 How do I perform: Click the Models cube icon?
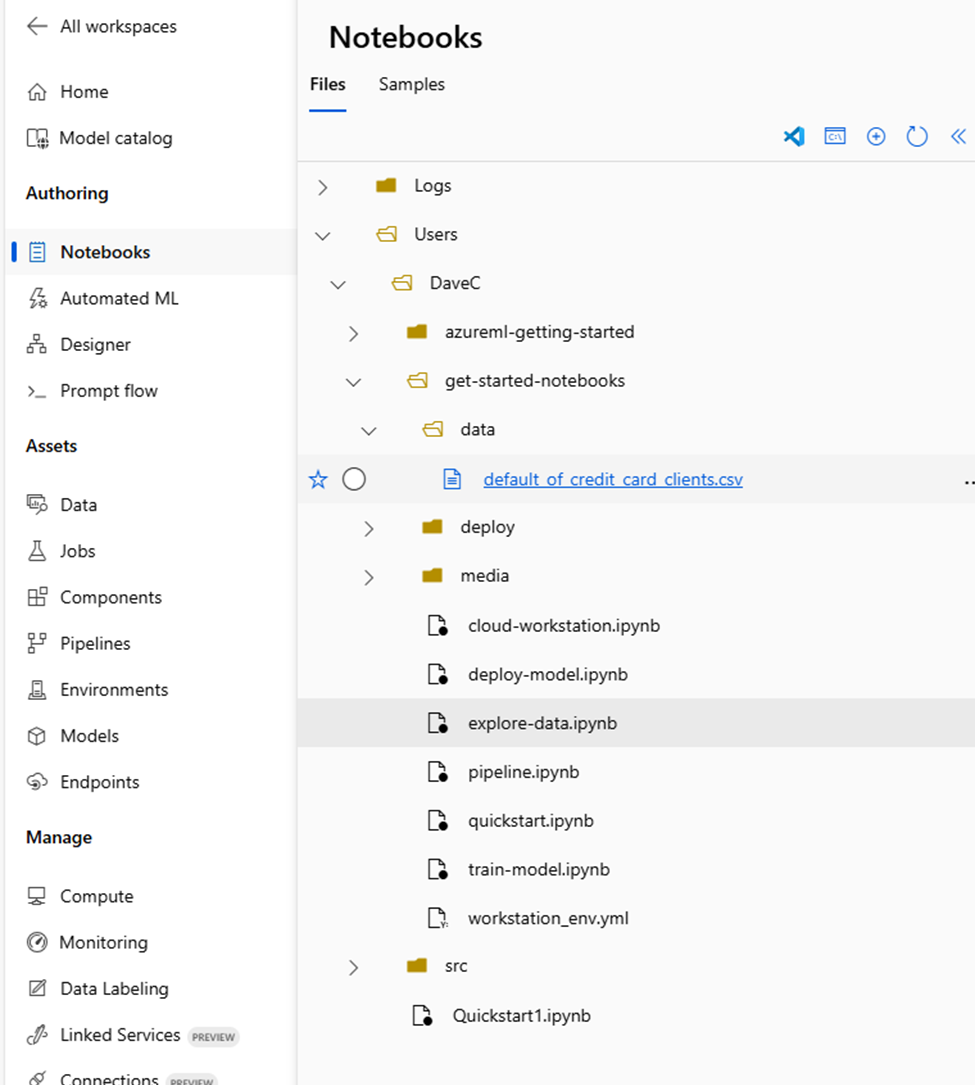37,736
